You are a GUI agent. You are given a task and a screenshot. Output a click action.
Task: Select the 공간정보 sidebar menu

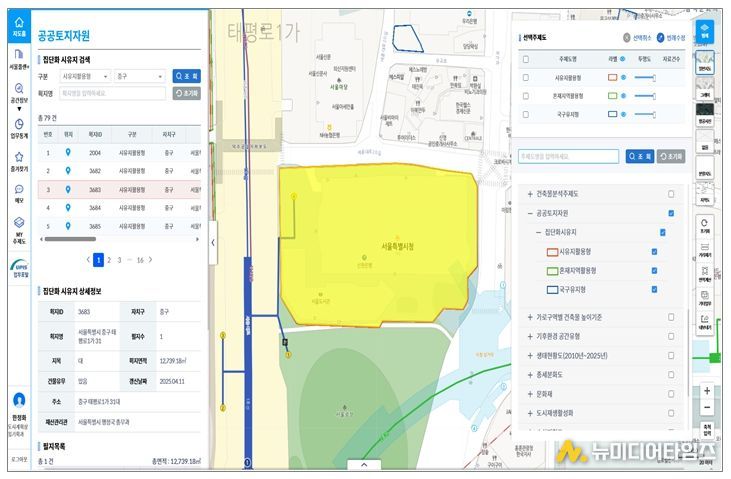[x=18, y=93]
